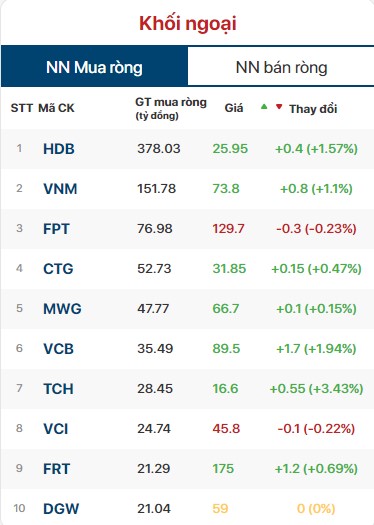Screen dimensions: 374x525
Task: Click the Mã CK column header
Action: click(x=56, y=108)
